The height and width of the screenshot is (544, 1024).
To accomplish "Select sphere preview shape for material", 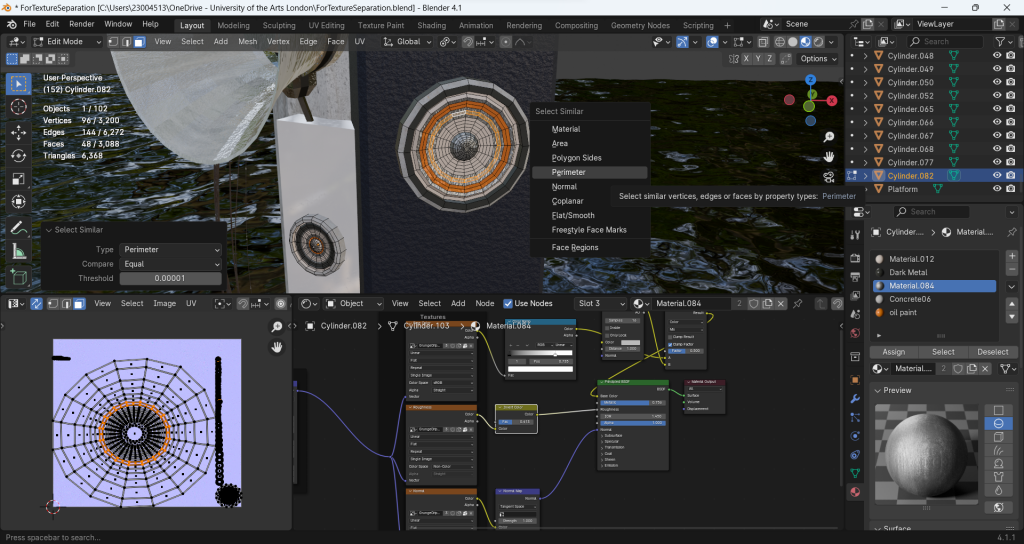I will pos(998,424).
